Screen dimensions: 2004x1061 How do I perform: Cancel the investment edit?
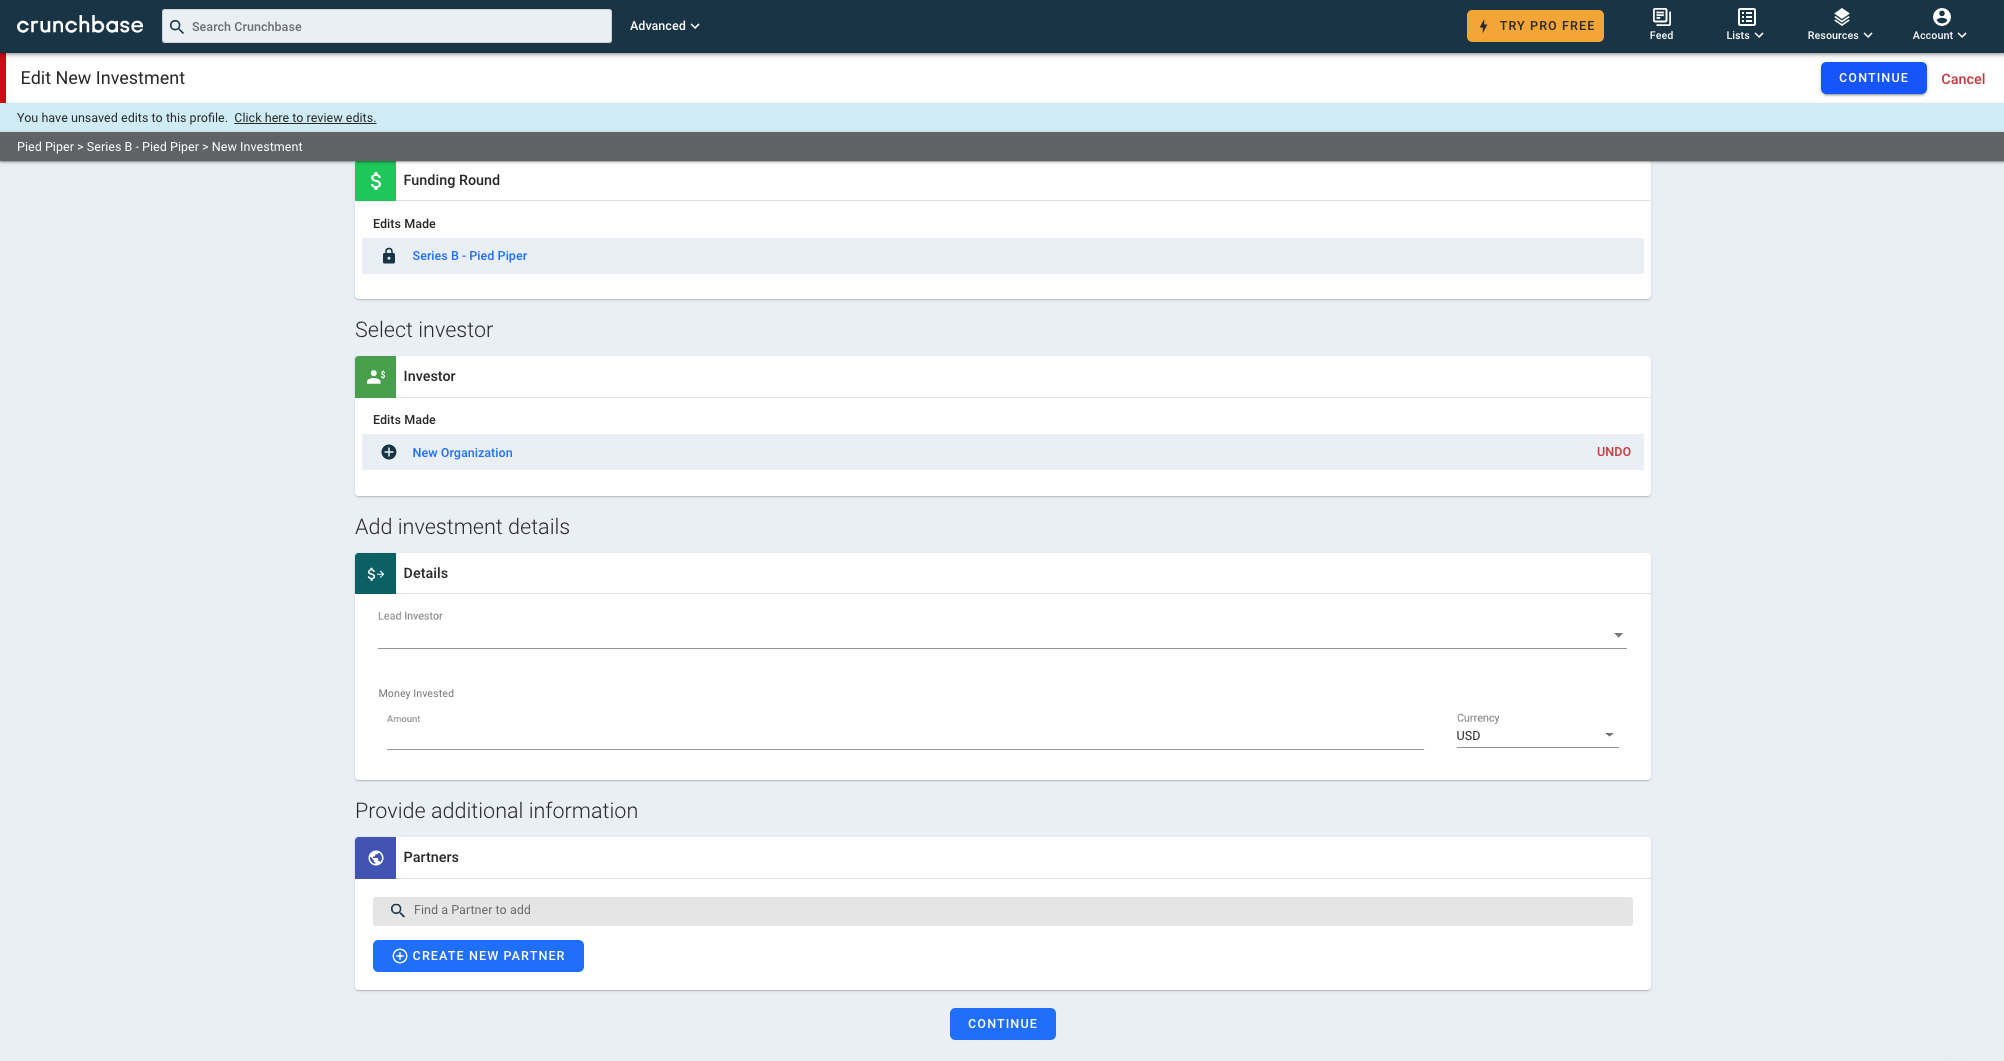click(1963, 79)
